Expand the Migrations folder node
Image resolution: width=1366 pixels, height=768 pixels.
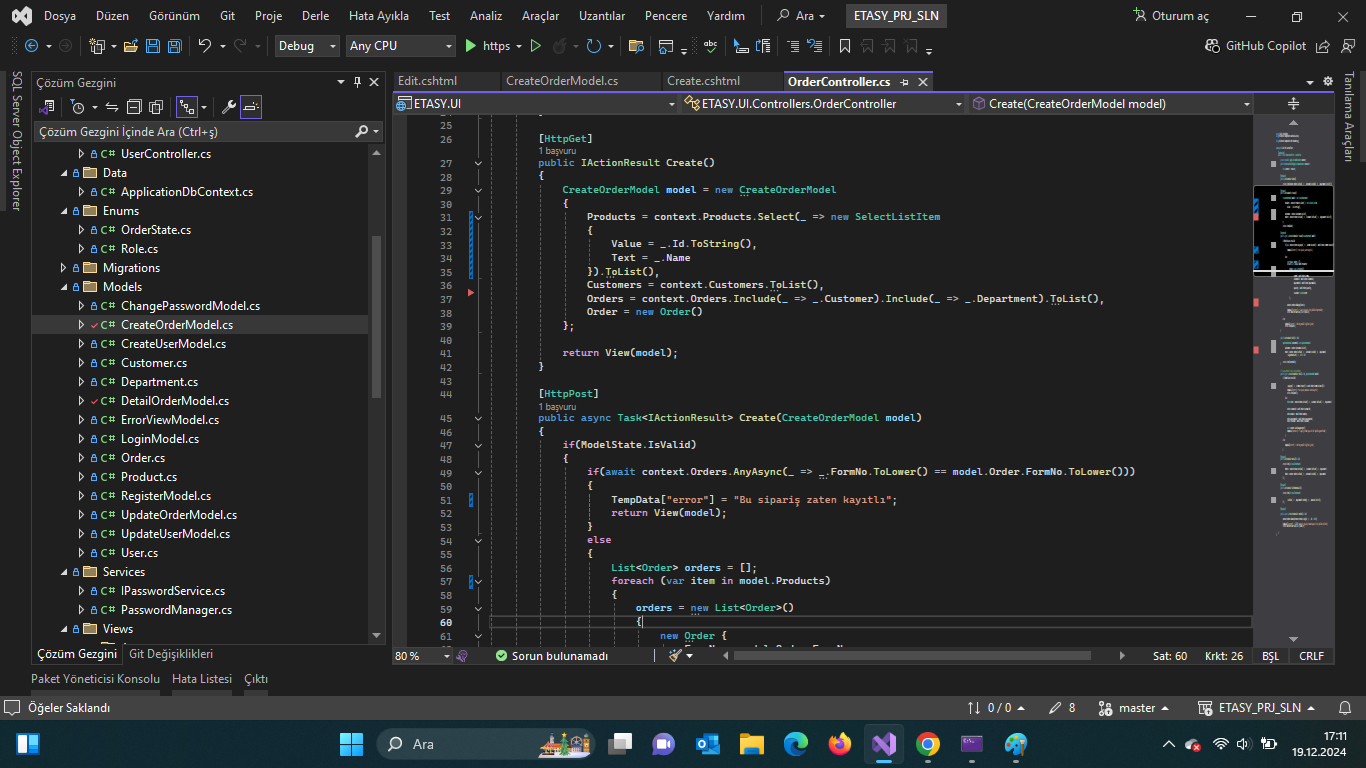coord(64,268)
